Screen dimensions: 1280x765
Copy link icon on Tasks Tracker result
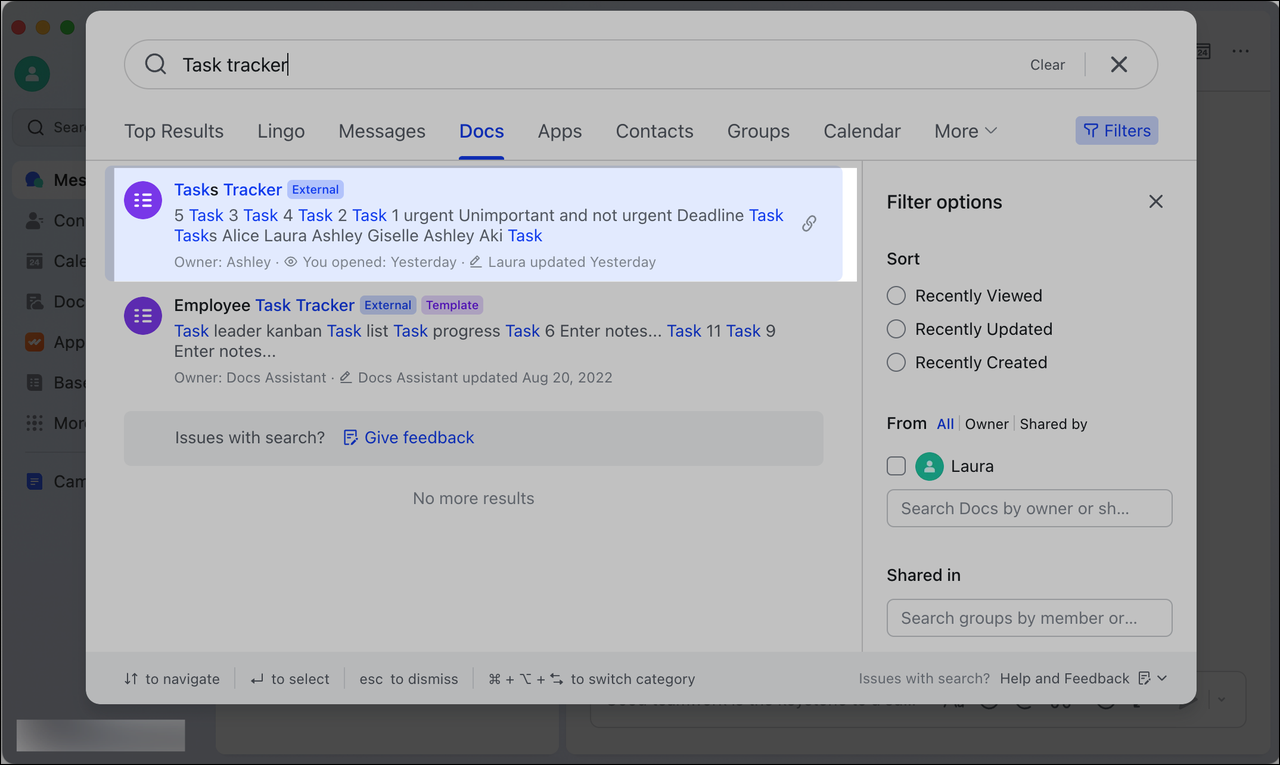(x=809, y=224)
